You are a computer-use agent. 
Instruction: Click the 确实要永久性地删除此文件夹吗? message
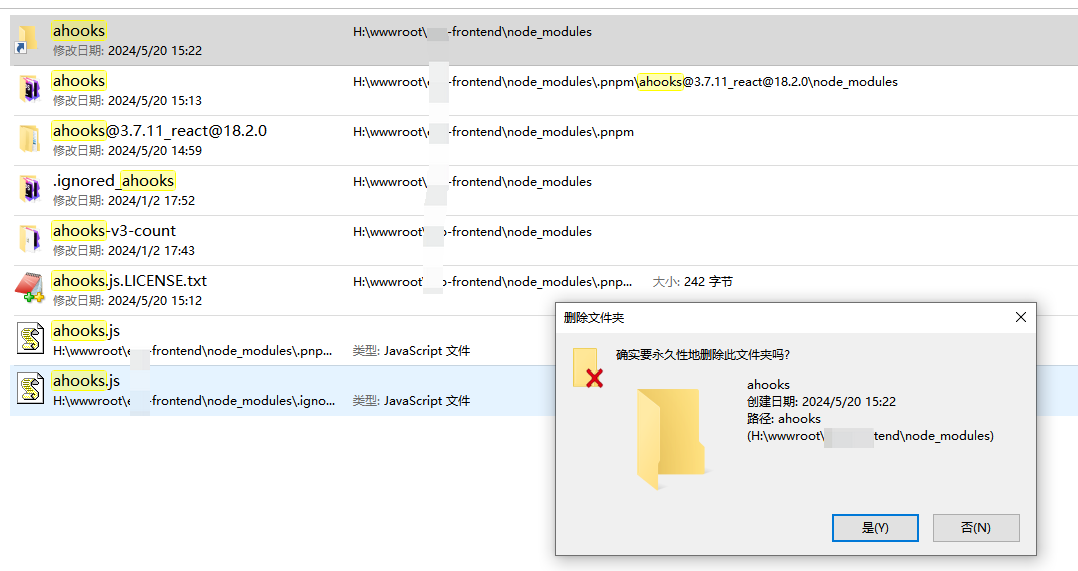coord(703,355)
